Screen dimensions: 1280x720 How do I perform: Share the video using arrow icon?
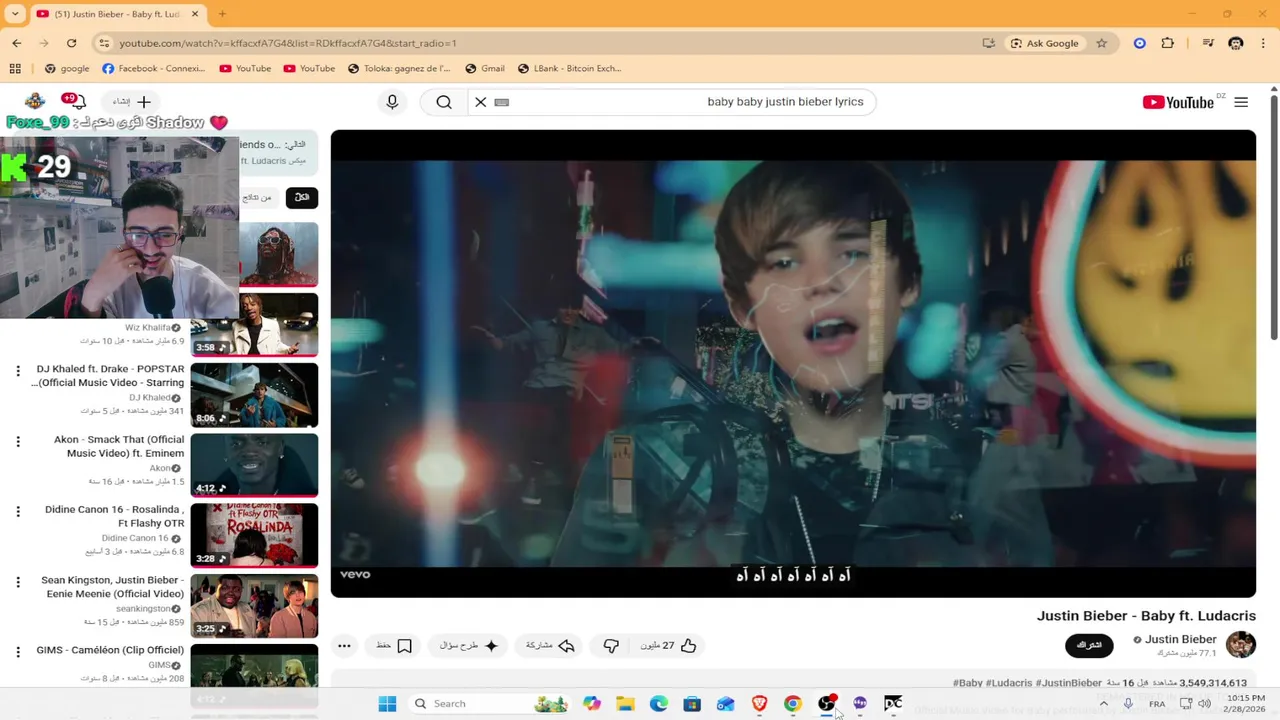click(550, 646)
